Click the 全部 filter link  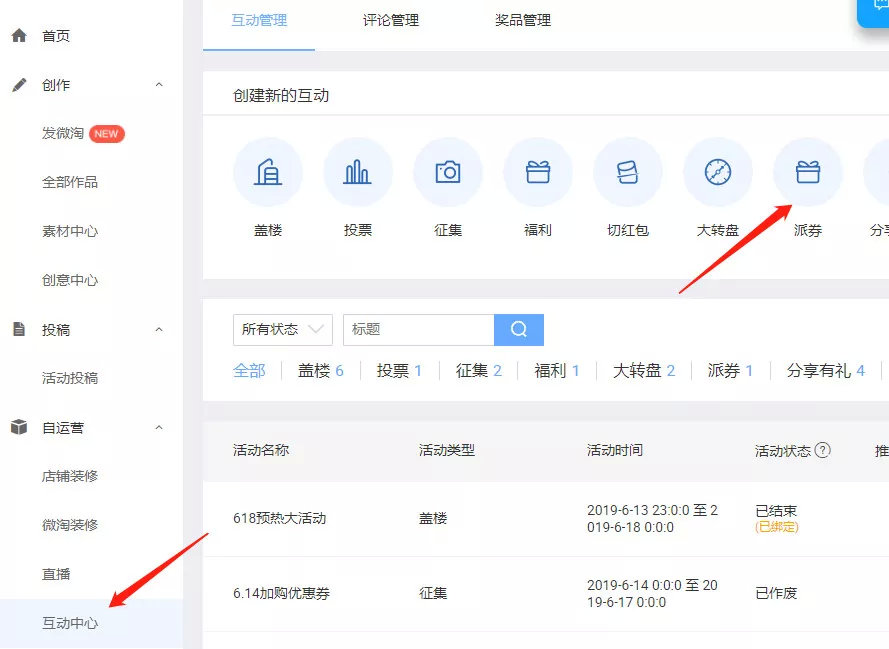coord(249,370)
